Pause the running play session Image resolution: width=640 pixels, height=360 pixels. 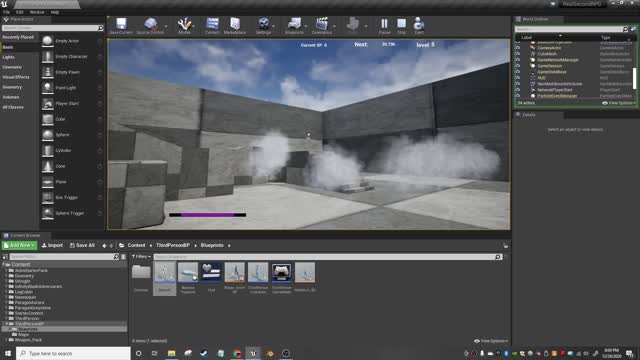[384, 26]
